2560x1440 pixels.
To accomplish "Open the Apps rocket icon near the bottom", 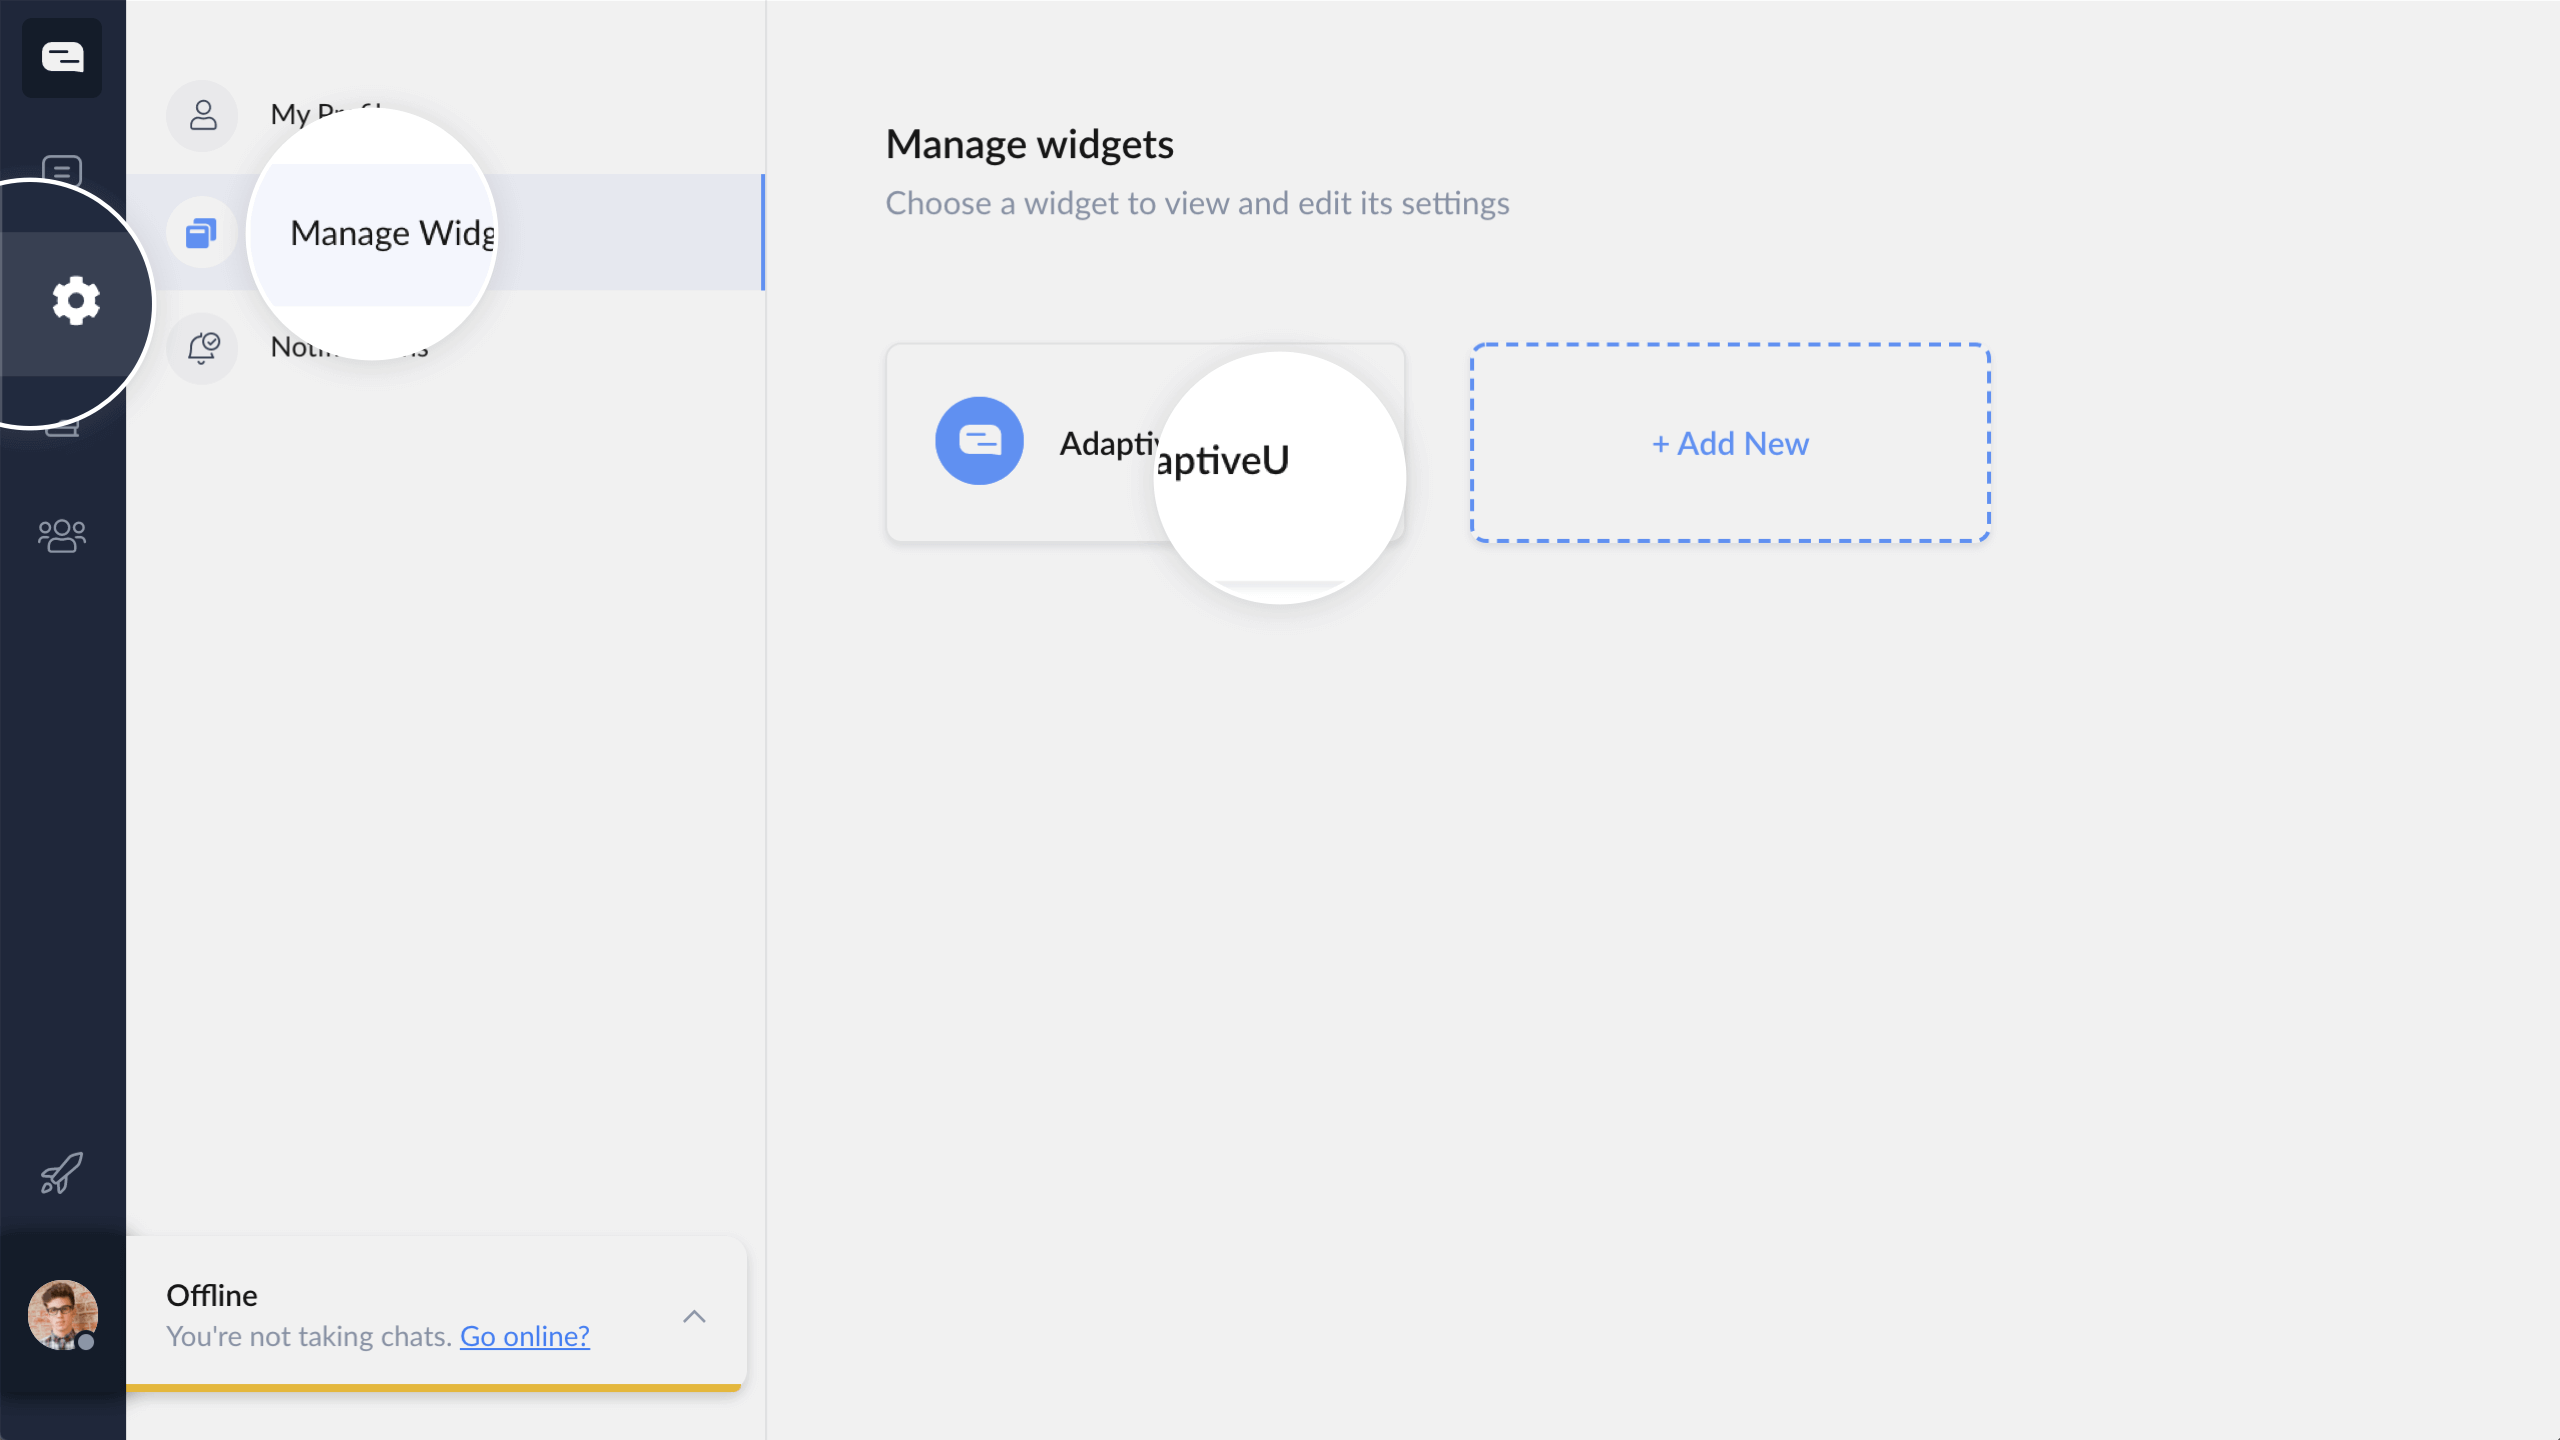I will (x=61, y=1173).
